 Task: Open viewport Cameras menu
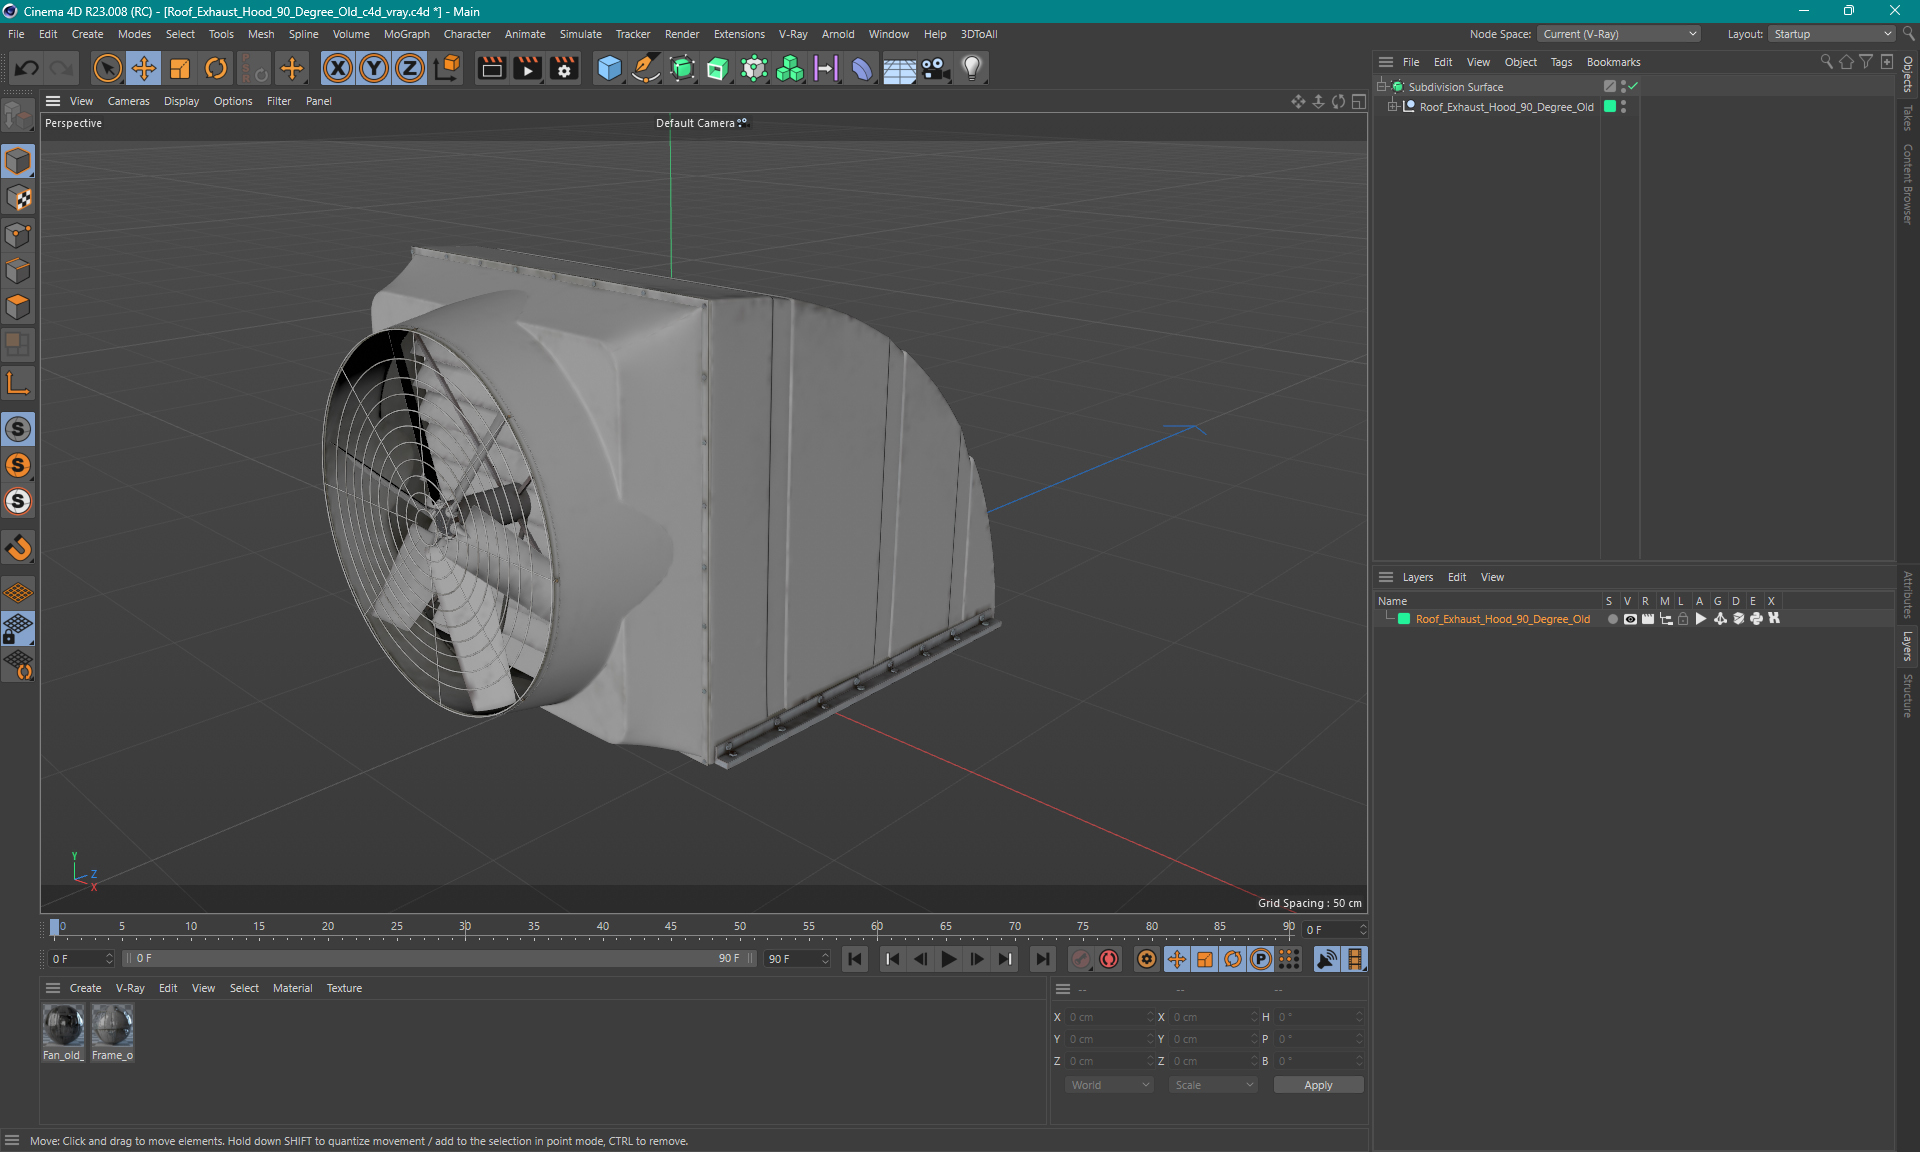point(128,101)
